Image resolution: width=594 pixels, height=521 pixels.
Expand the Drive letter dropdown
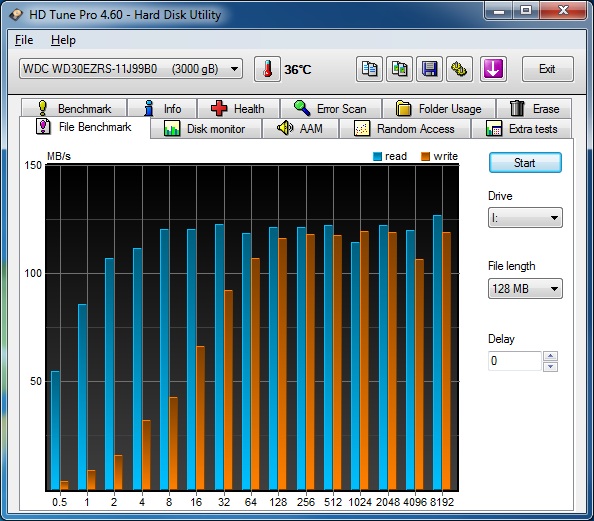[x=525, y=218]
